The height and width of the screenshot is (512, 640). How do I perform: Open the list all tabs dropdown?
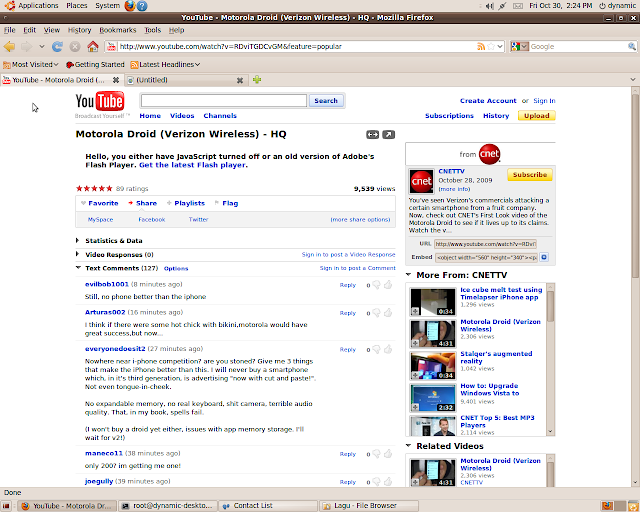(x=633, y=80)
